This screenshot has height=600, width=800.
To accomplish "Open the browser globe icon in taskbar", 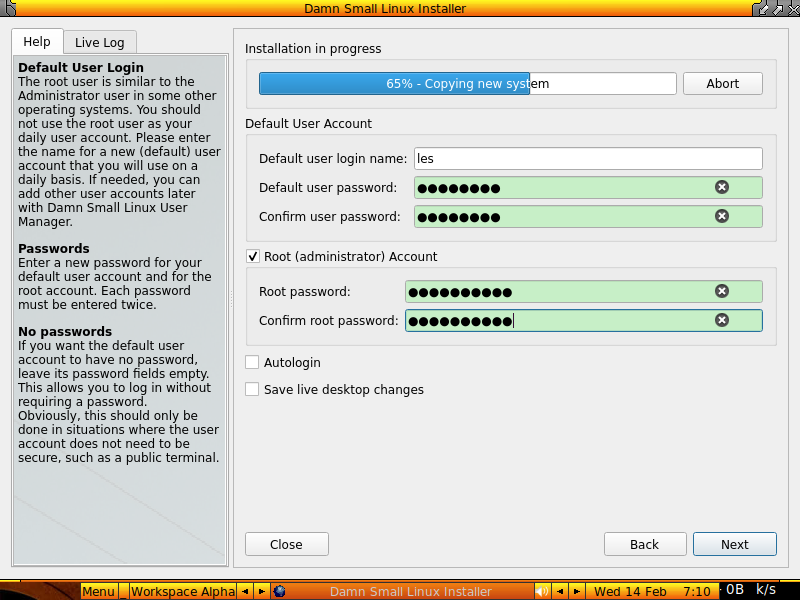I will point(280,591).
